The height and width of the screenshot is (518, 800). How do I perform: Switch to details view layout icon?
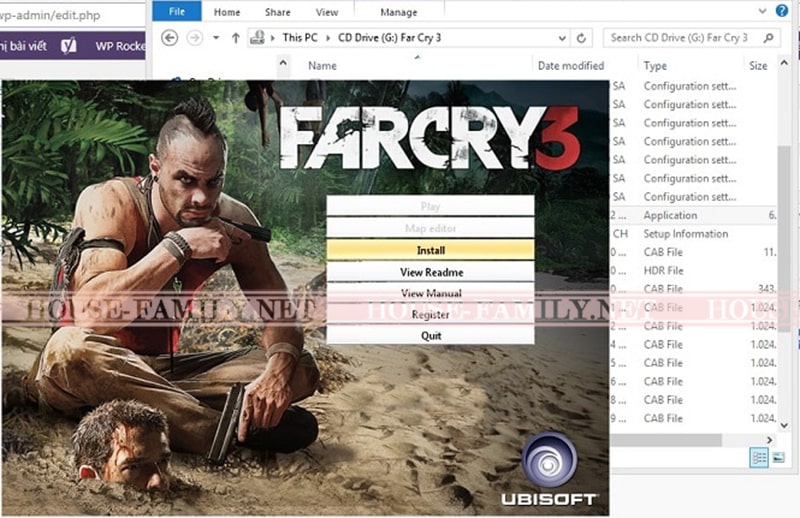coord(759,457)
